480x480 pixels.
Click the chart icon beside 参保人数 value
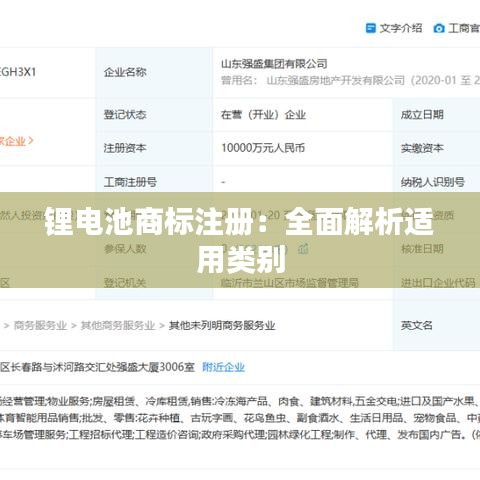pos(303,249)
